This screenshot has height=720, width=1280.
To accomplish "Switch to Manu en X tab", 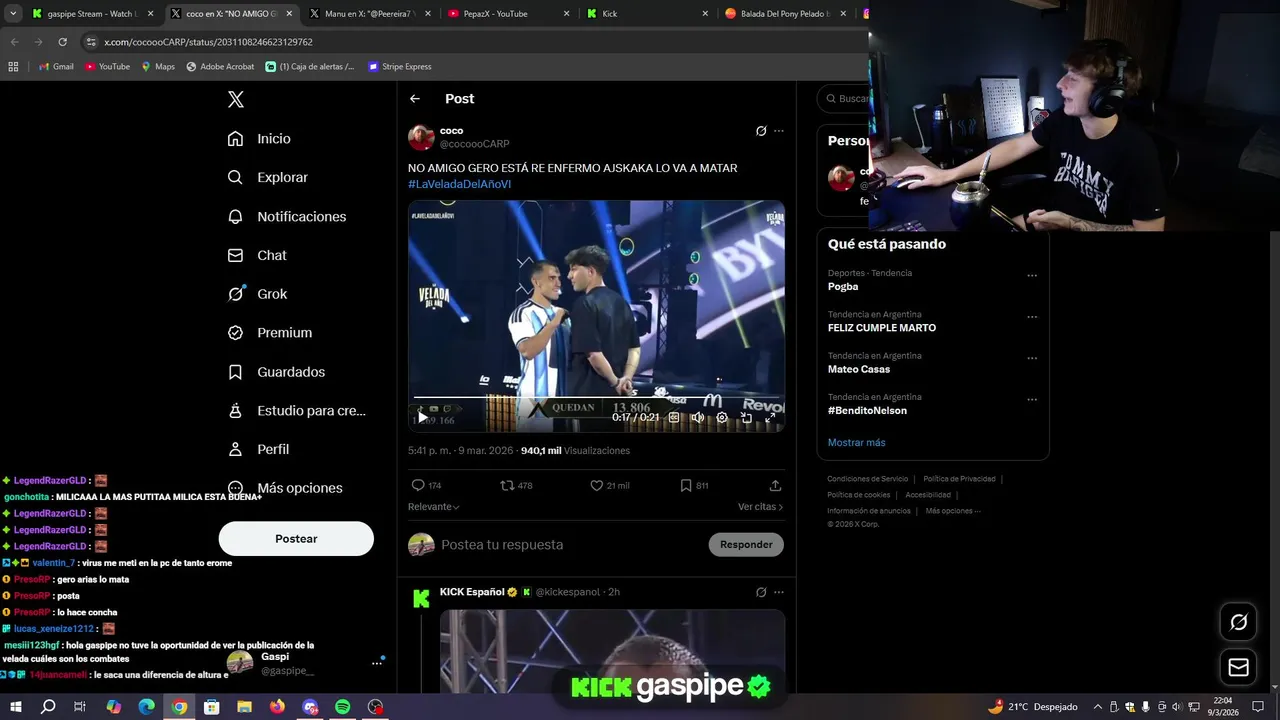I will click(368, 14).
